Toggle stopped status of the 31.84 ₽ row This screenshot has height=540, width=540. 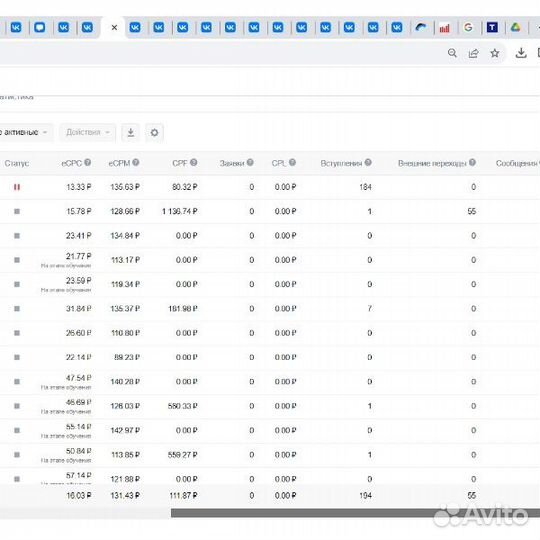pyautogui.click(x=17, y=309)
